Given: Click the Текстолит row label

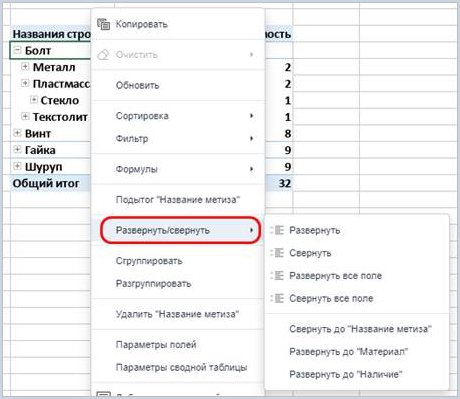Looking at the screenshot, I should (60, 117).
